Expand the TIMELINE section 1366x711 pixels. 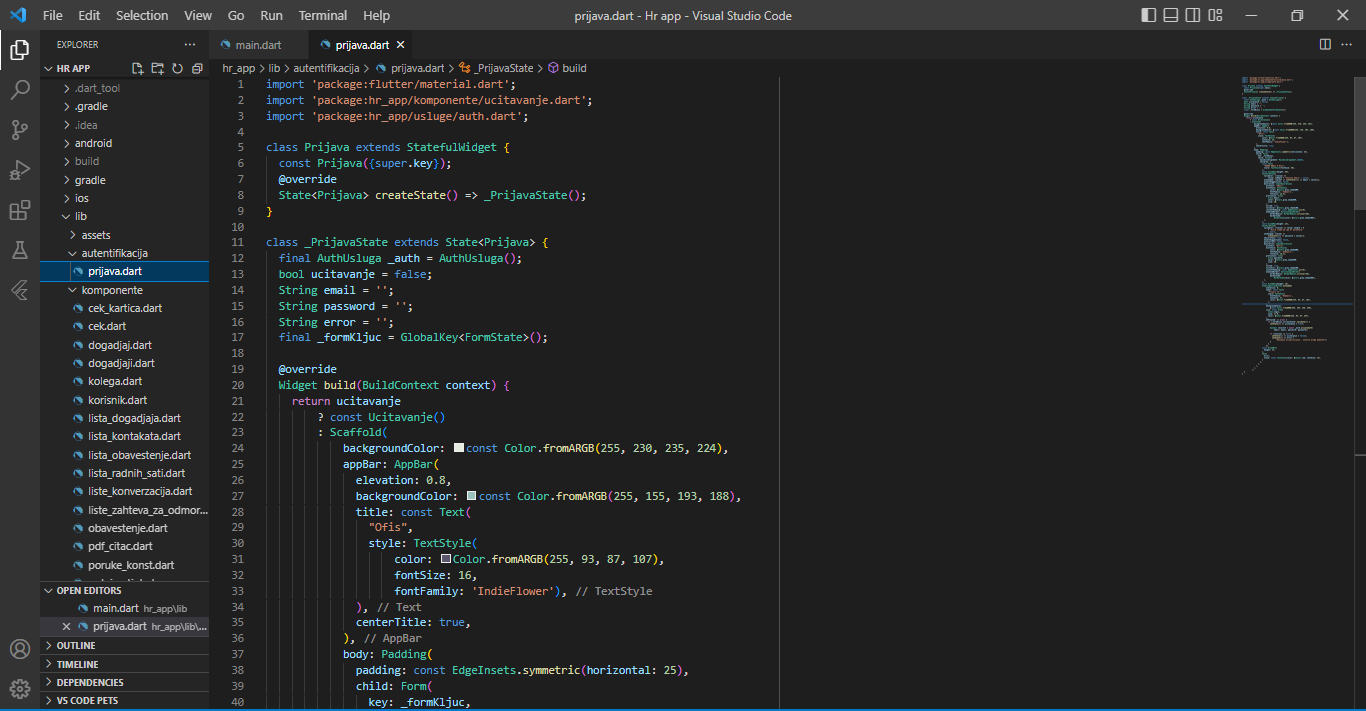coord(124,664)
